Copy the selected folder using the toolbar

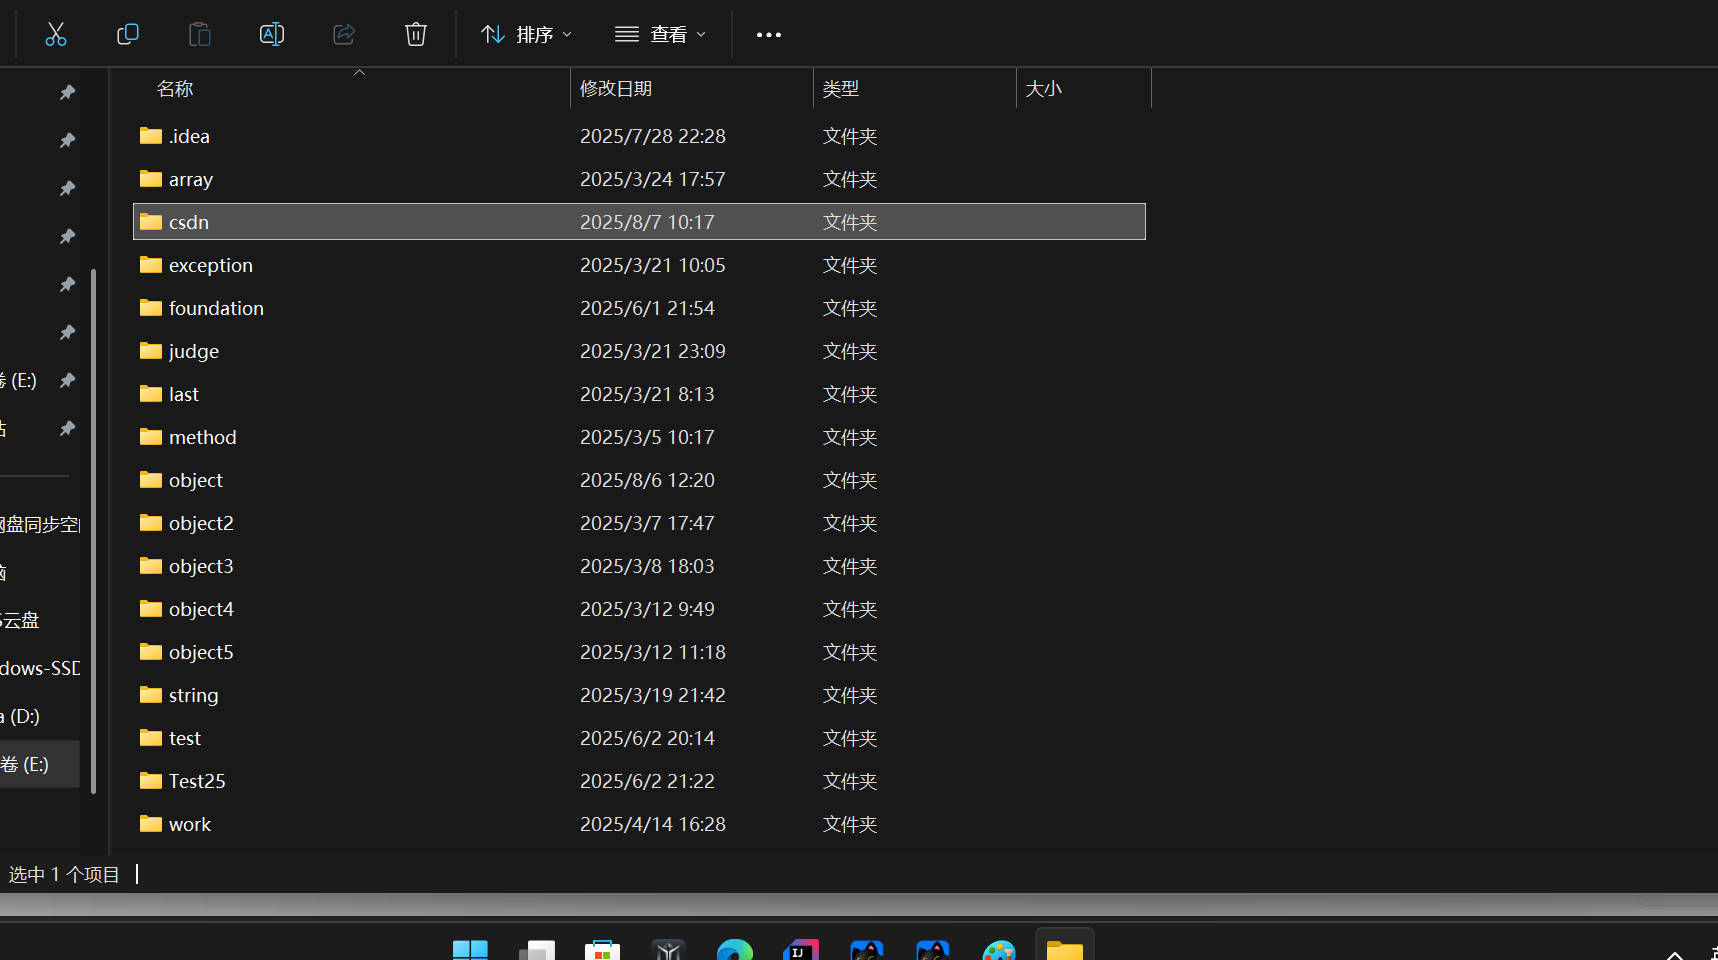[128, 34]
